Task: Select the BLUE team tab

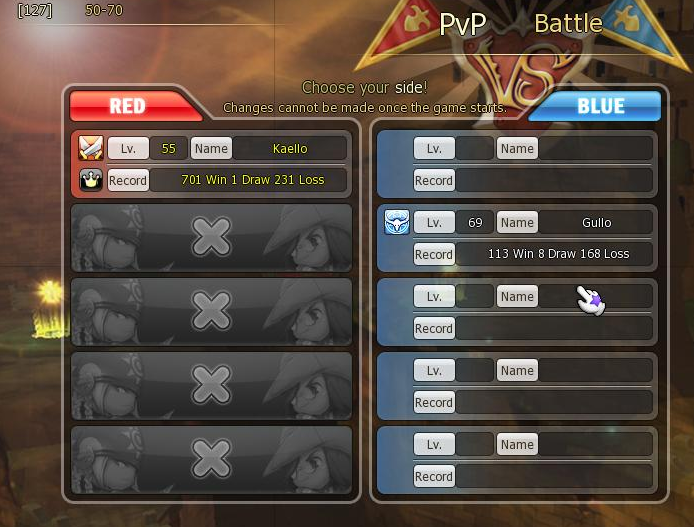Action: pos(595,106)
